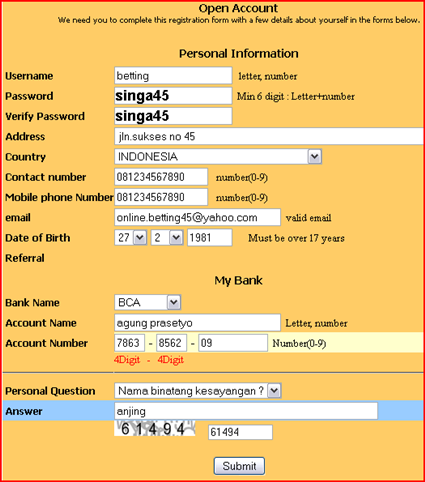Click the 'Min 6 digit : Letter+number' hint

point(296,96)
